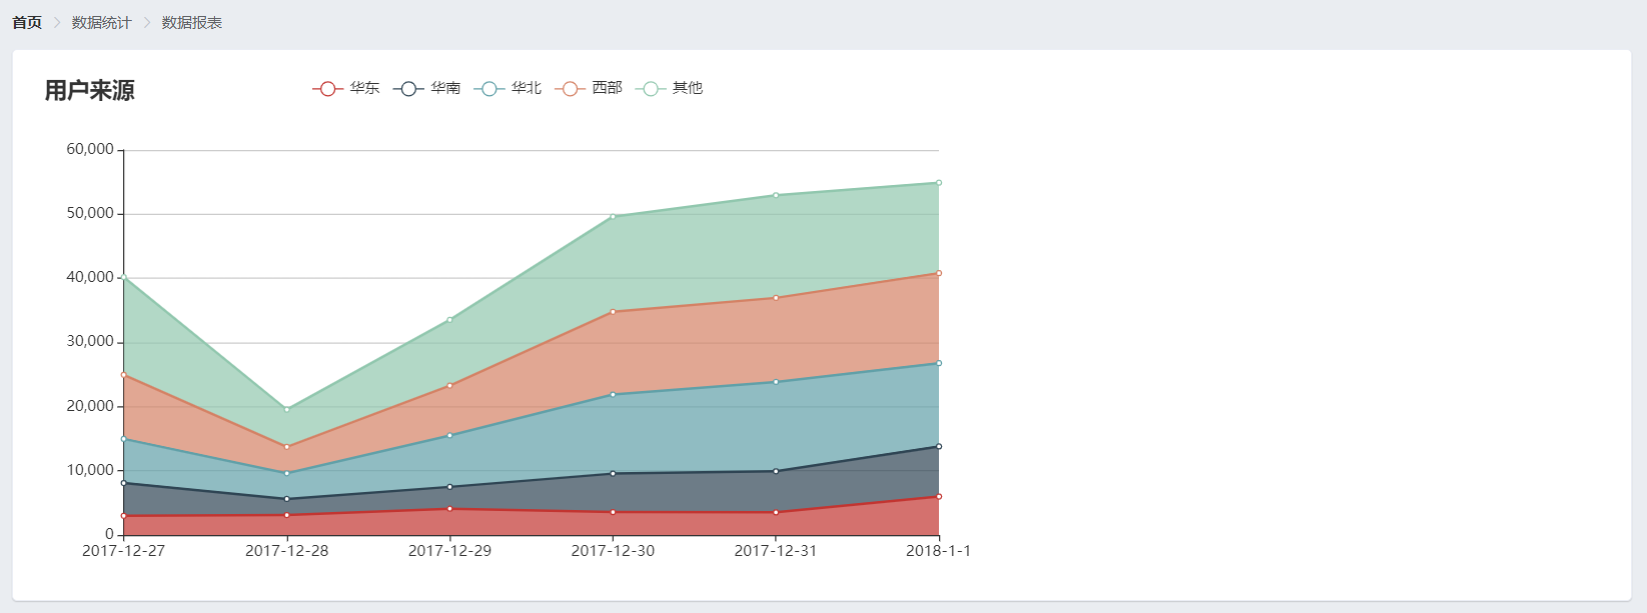
Task: Click 其他 data point at 2017-12-28
Action: tap(287, 409)
